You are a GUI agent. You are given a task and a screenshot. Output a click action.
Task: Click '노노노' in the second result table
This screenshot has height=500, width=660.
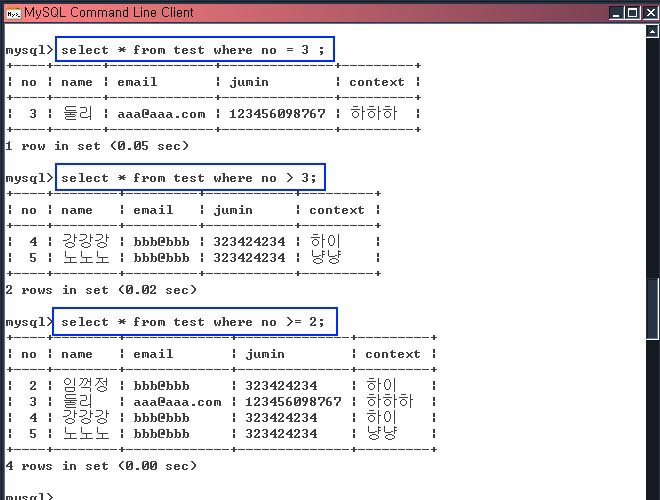(85, 257)
